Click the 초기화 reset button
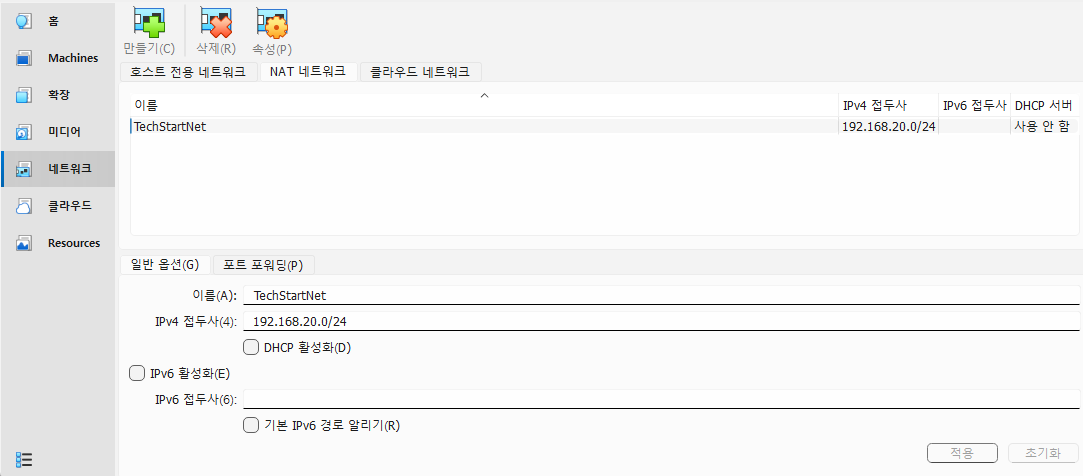 pos(1043,453)
